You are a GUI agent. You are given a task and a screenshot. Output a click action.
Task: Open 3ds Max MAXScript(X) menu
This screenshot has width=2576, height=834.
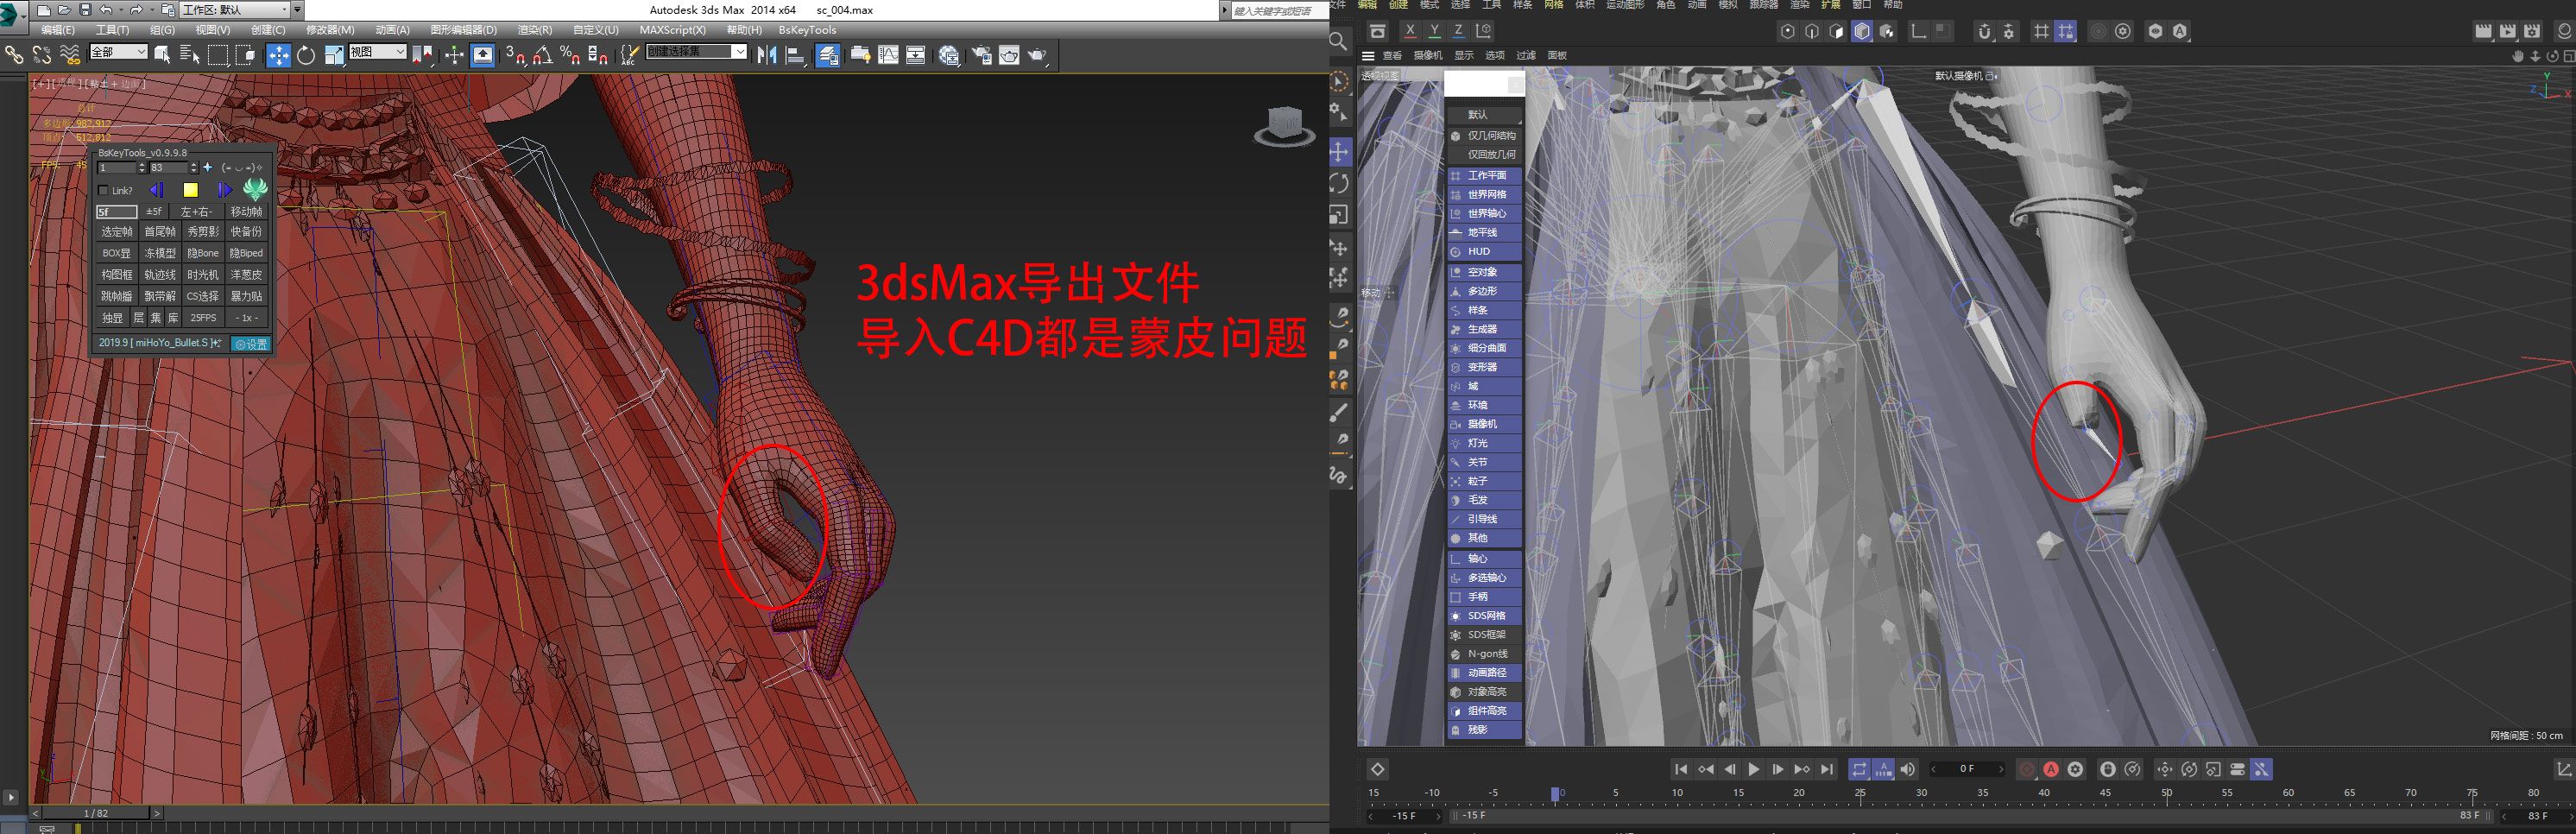pyautogui.click(x=673, y=30)
